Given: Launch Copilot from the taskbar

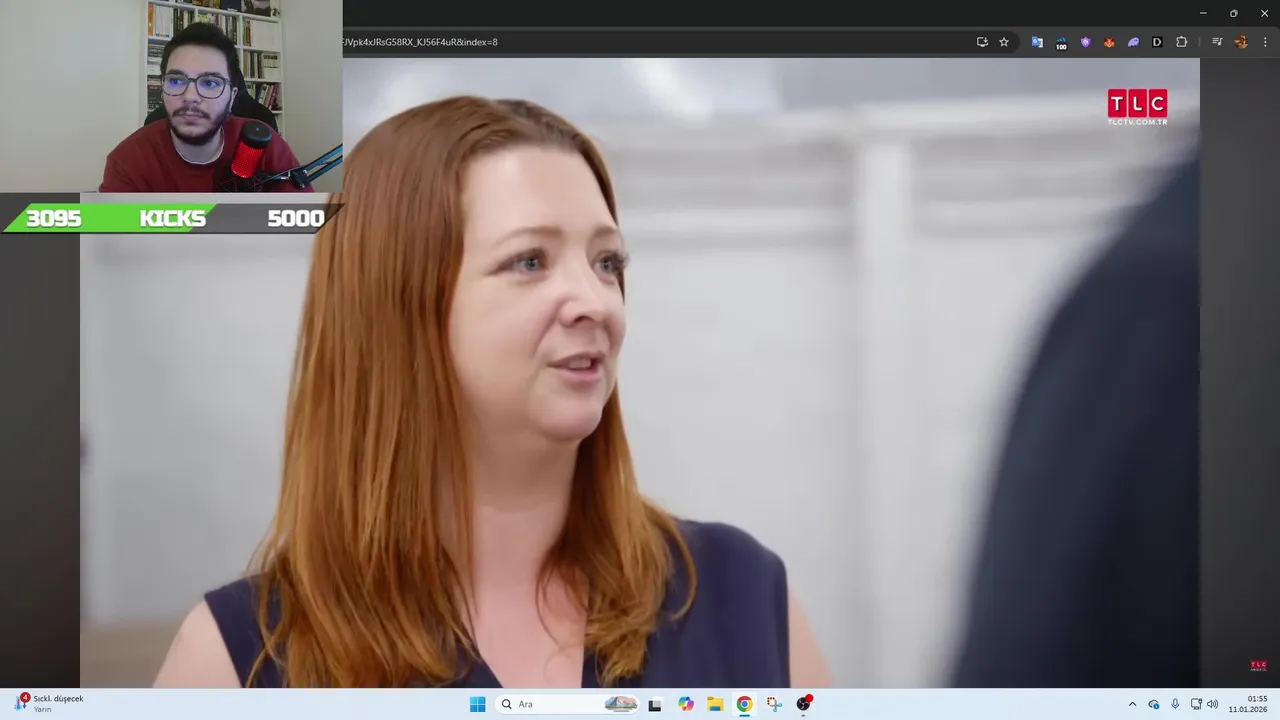Looking at the screenshot, I should (686, 704).
